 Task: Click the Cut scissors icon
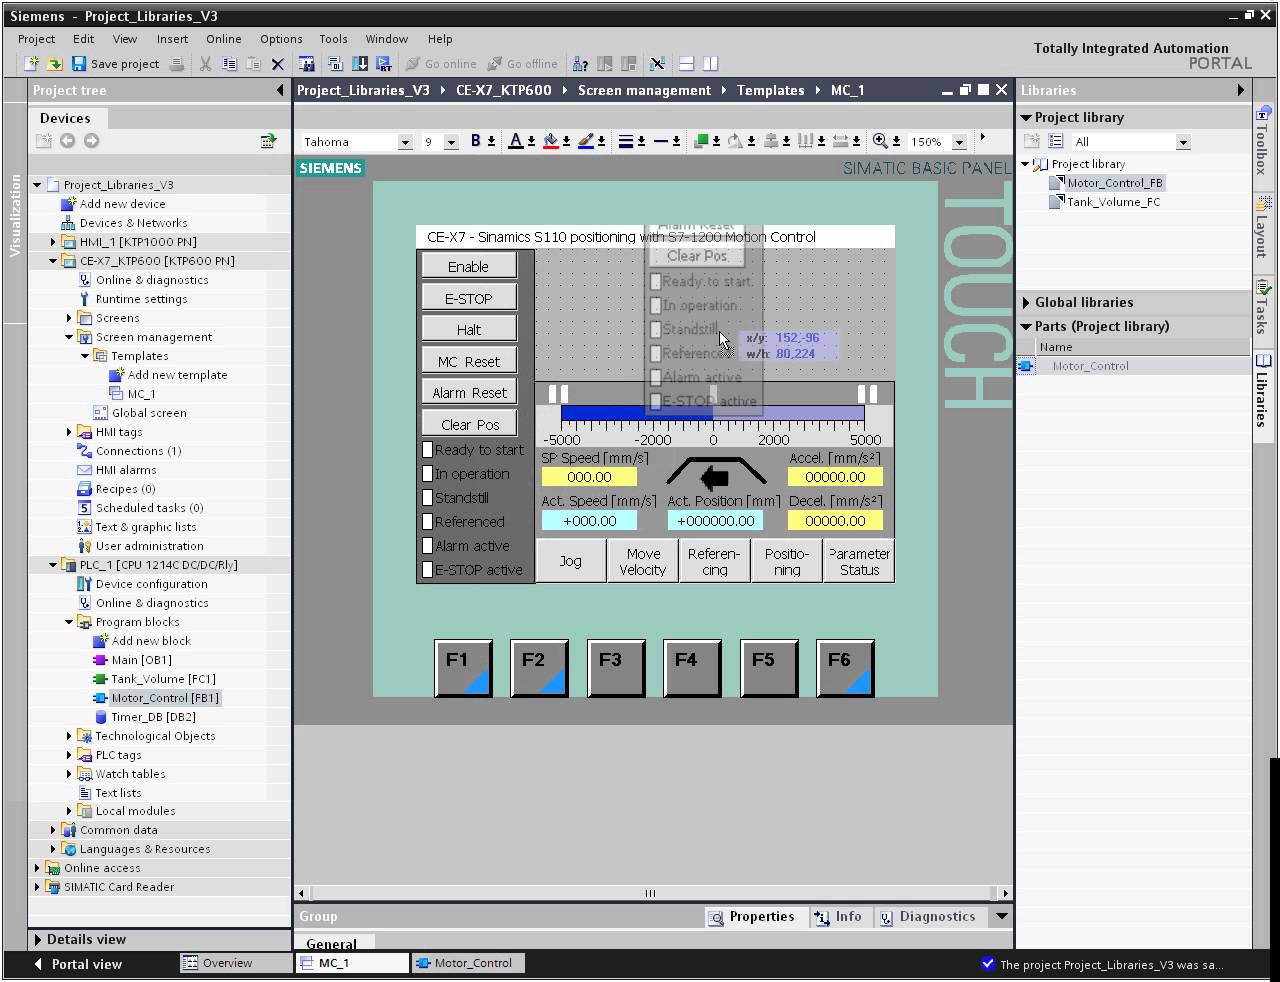point(205,64)
